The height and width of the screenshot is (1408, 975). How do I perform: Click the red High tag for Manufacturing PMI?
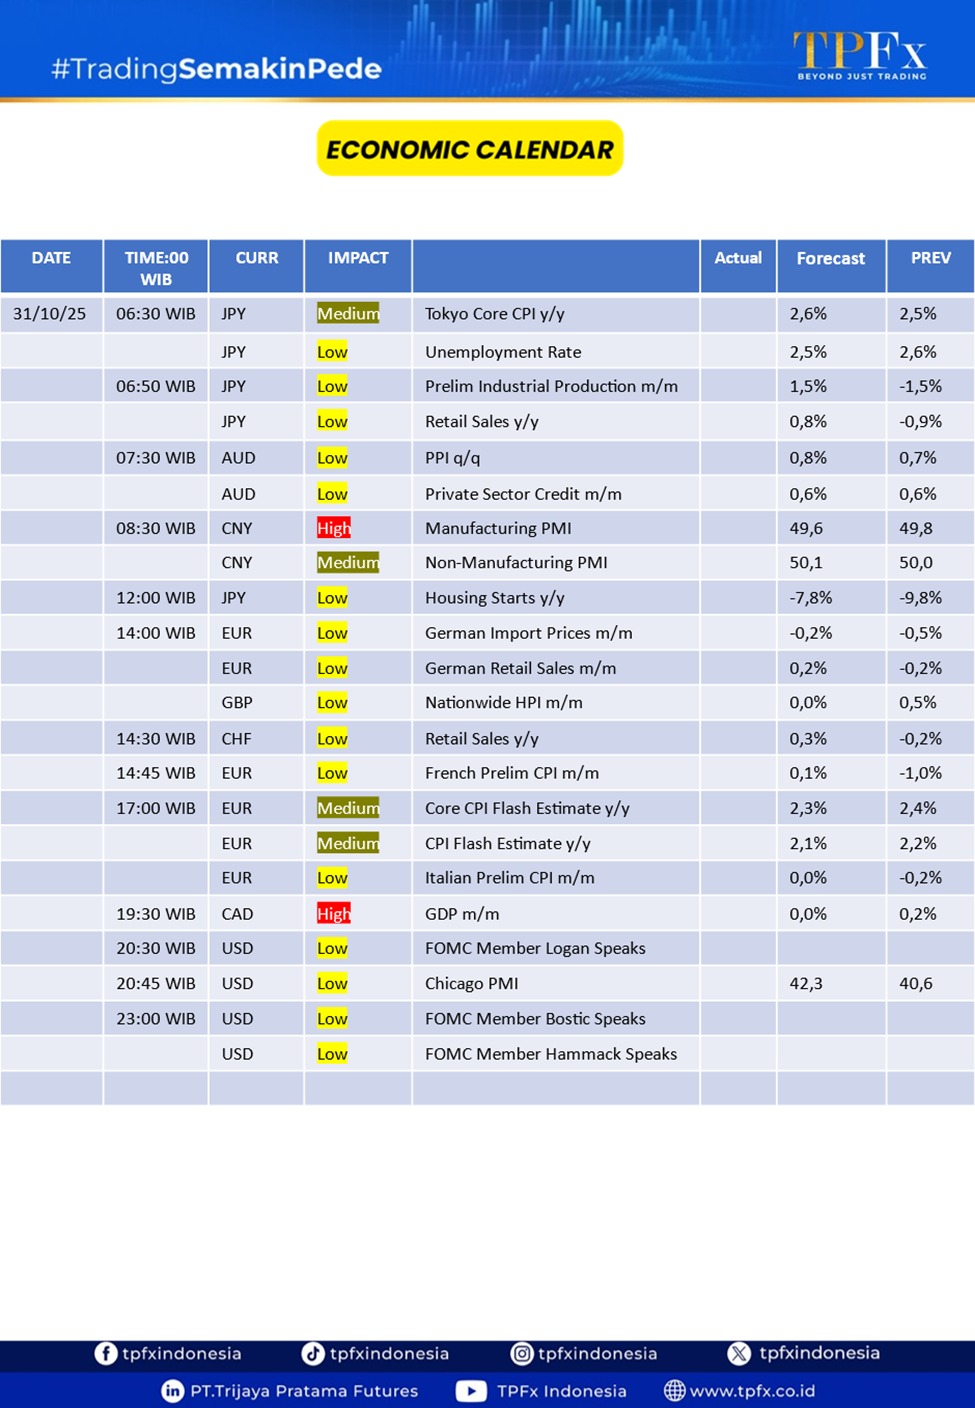(x=334, y=528)
